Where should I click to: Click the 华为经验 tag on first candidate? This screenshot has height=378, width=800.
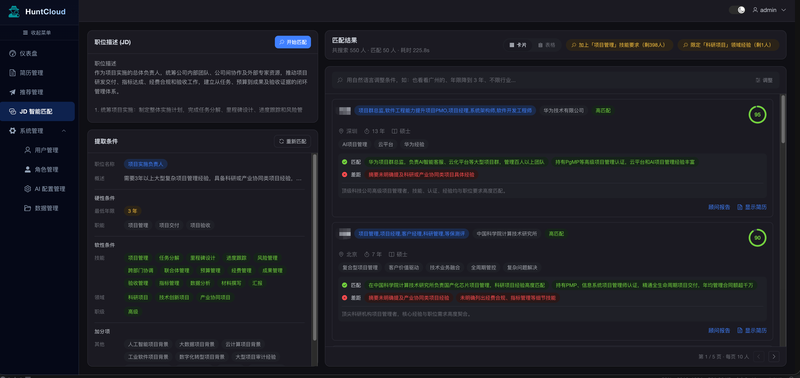pos(415,144)
